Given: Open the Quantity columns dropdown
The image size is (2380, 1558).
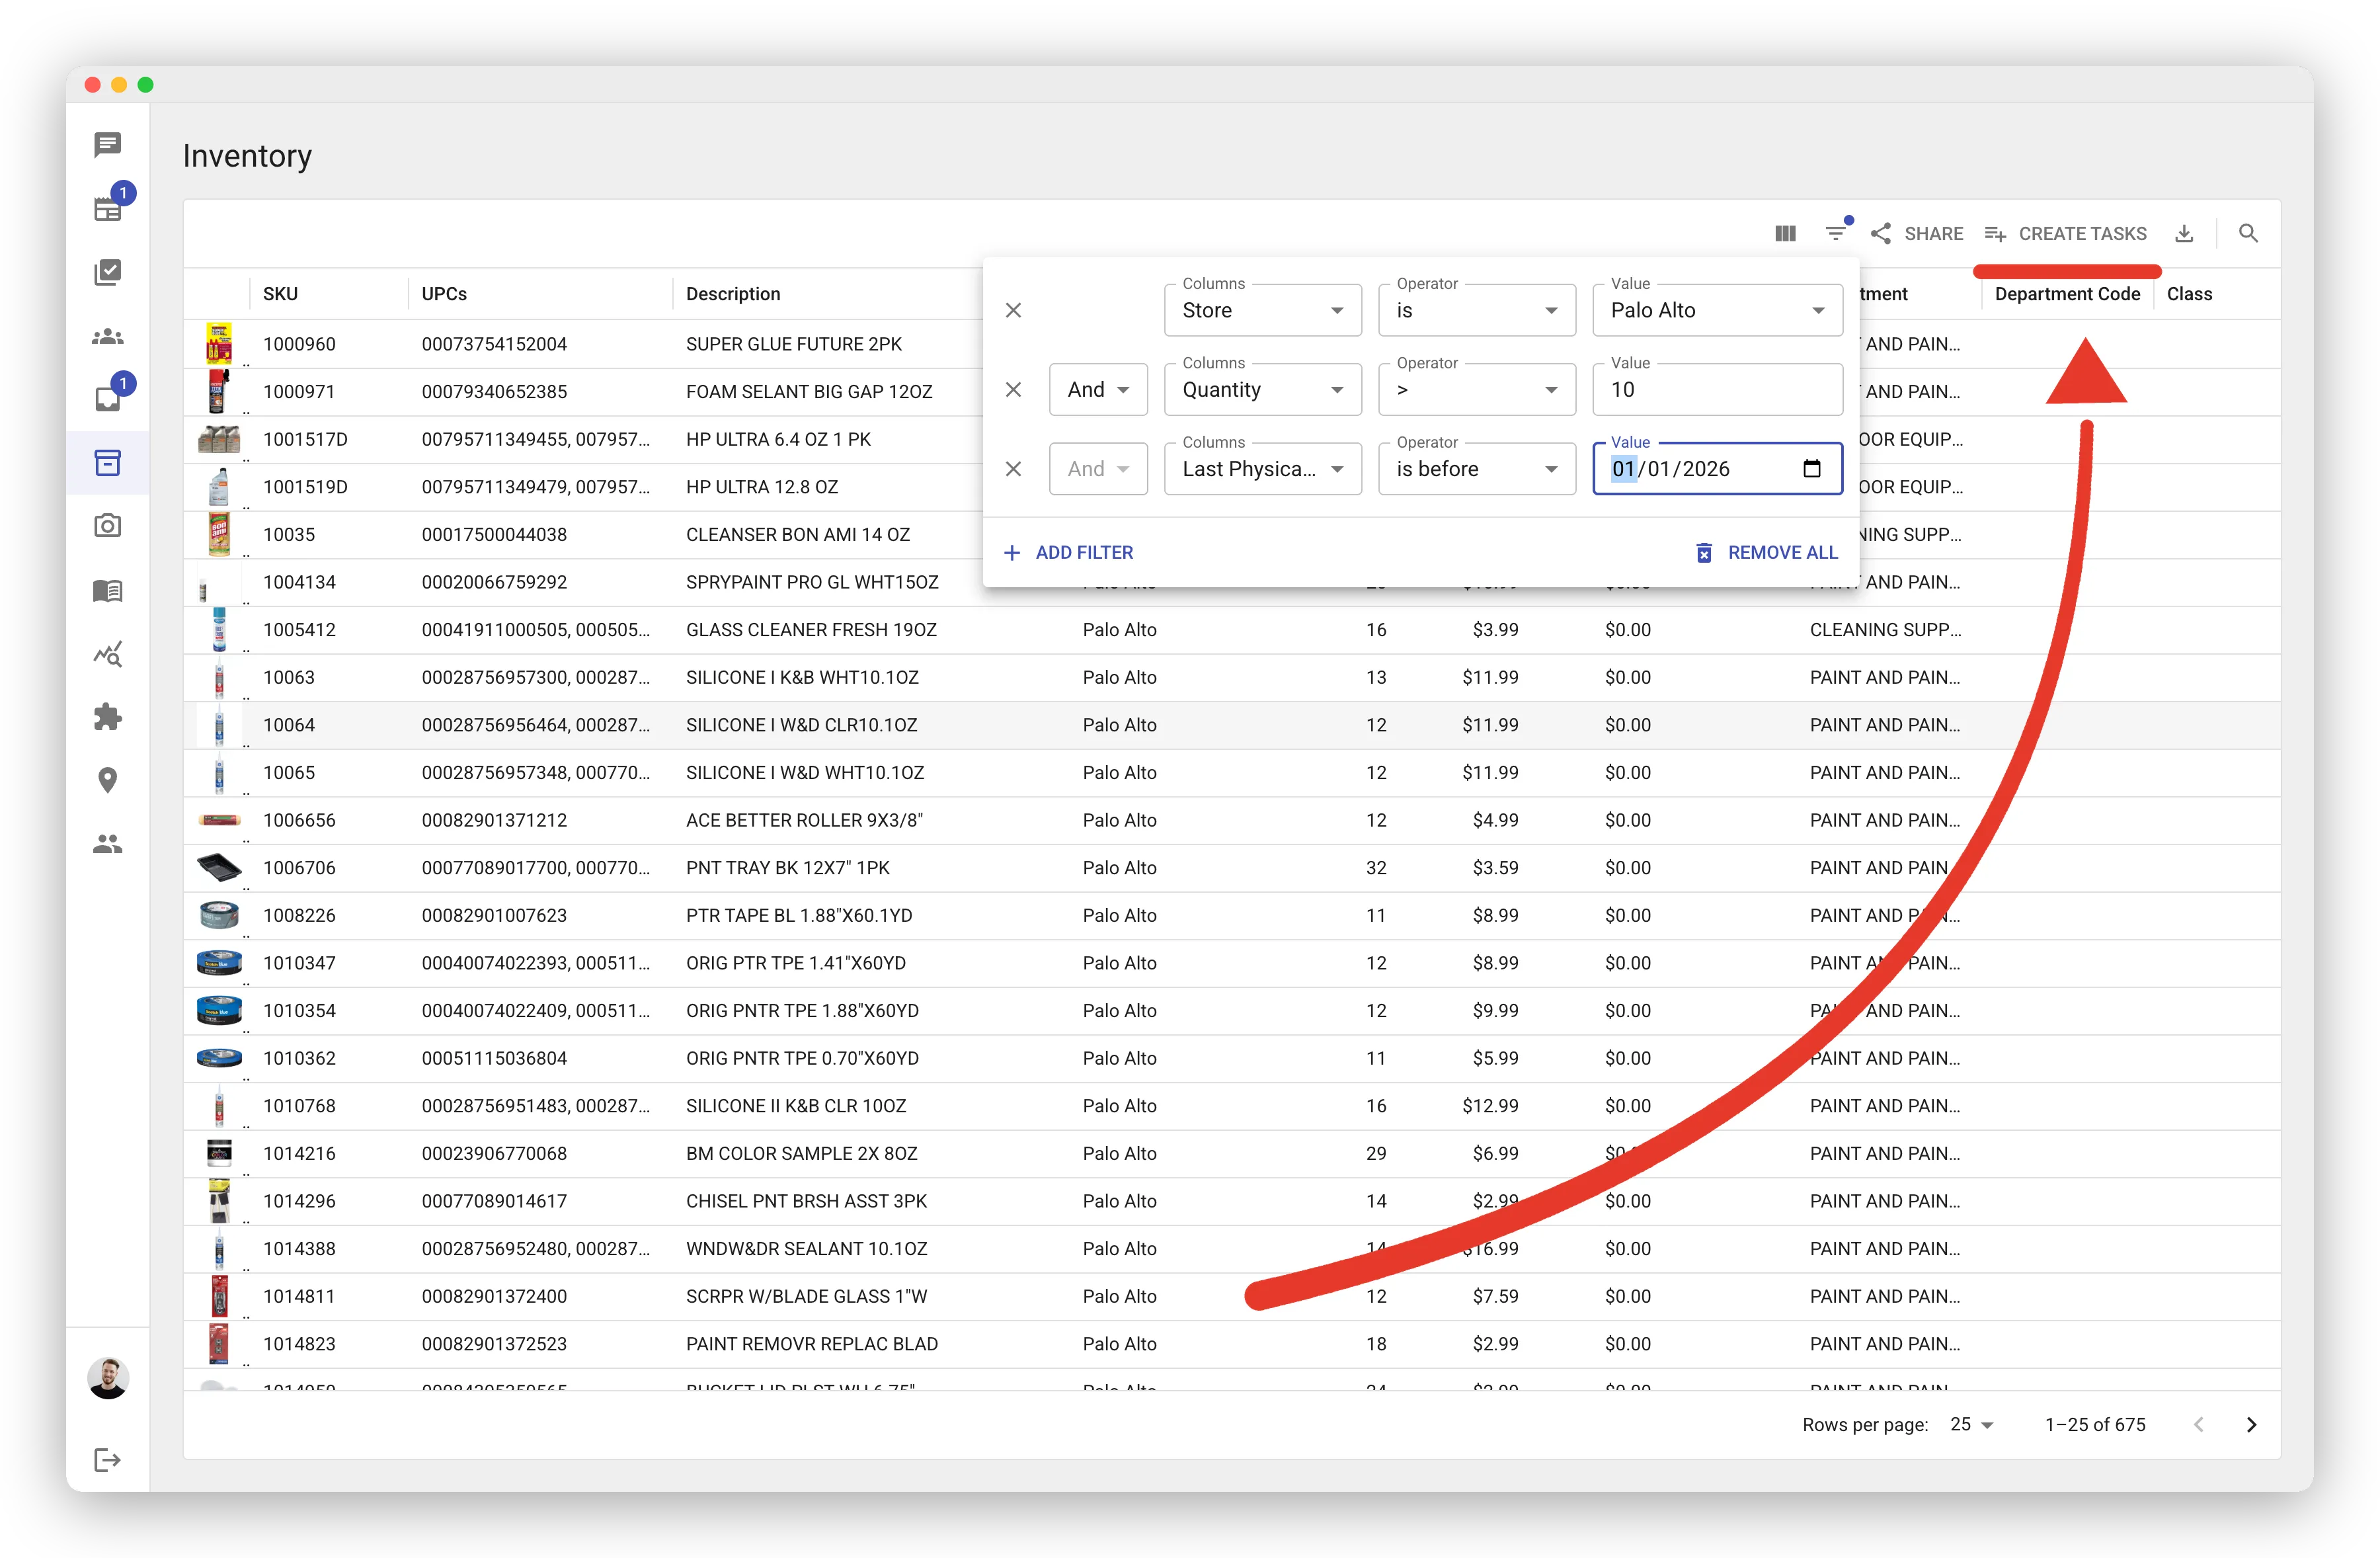Looking at the screenshot, I should click(x=1263, y=390).
